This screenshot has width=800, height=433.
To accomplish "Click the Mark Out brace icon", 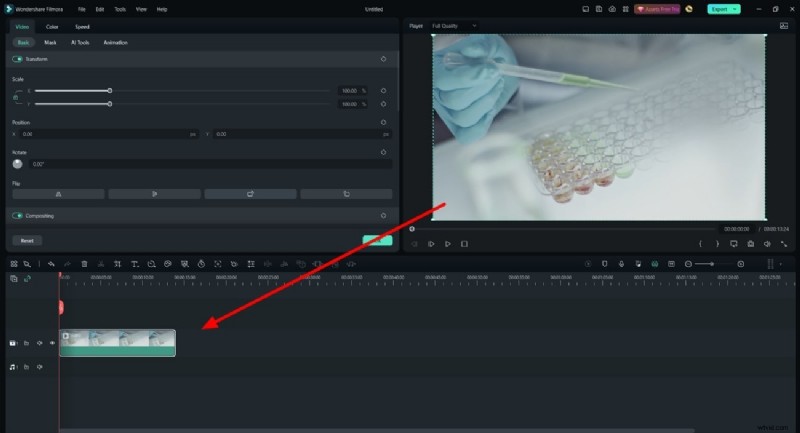I will 717,244.
